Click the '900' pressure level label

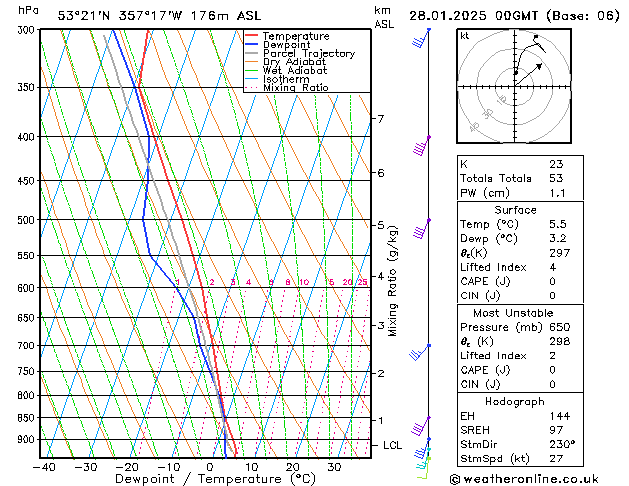(x=28, y=440)
